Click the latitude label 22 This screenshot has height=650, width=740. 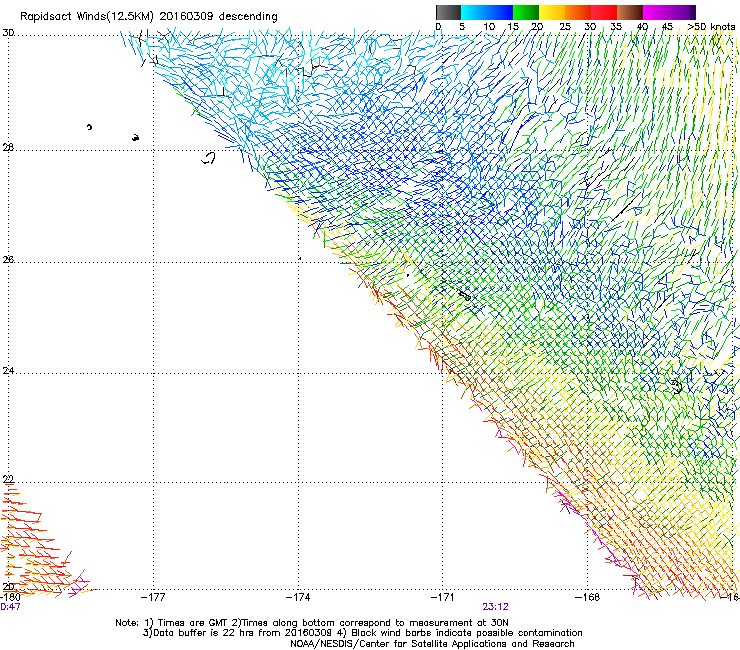(x=8, y=480)
